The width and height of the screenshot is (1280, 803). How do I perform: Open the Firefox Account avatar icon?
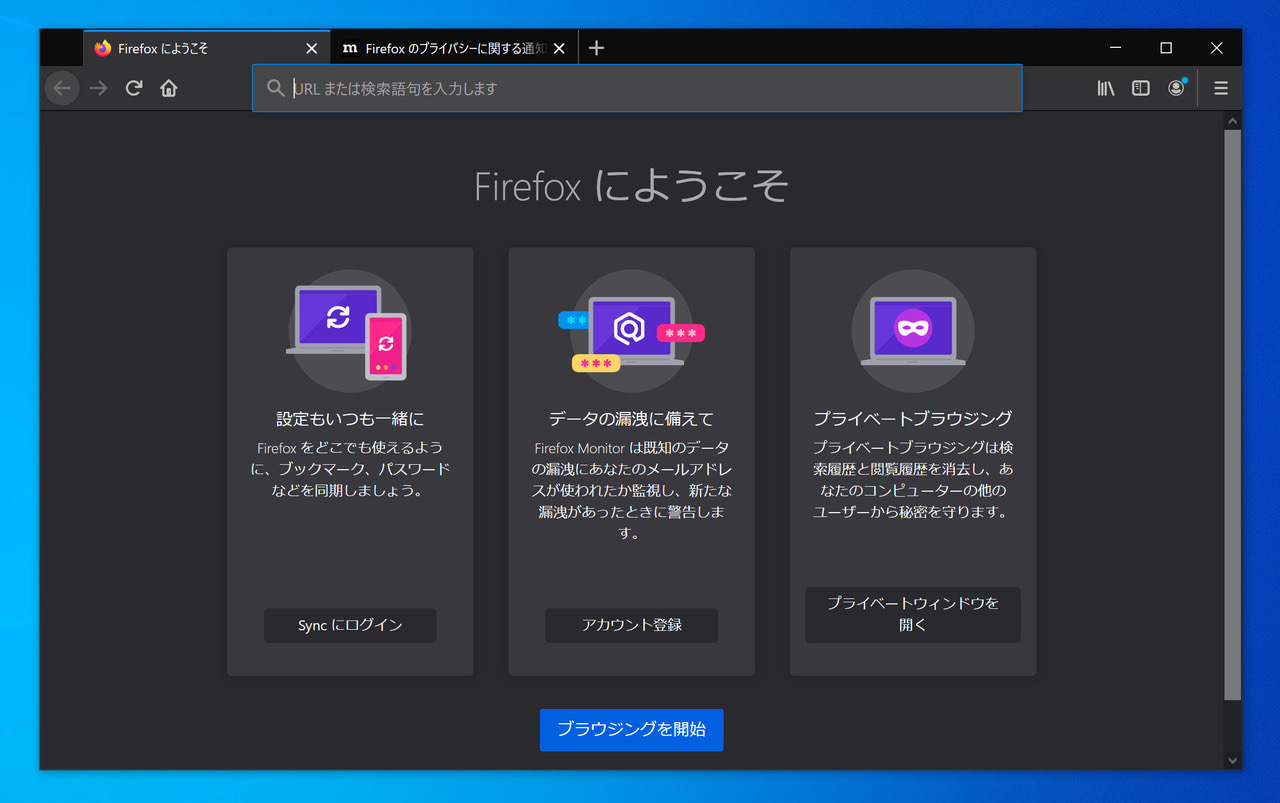[1176, 88]
